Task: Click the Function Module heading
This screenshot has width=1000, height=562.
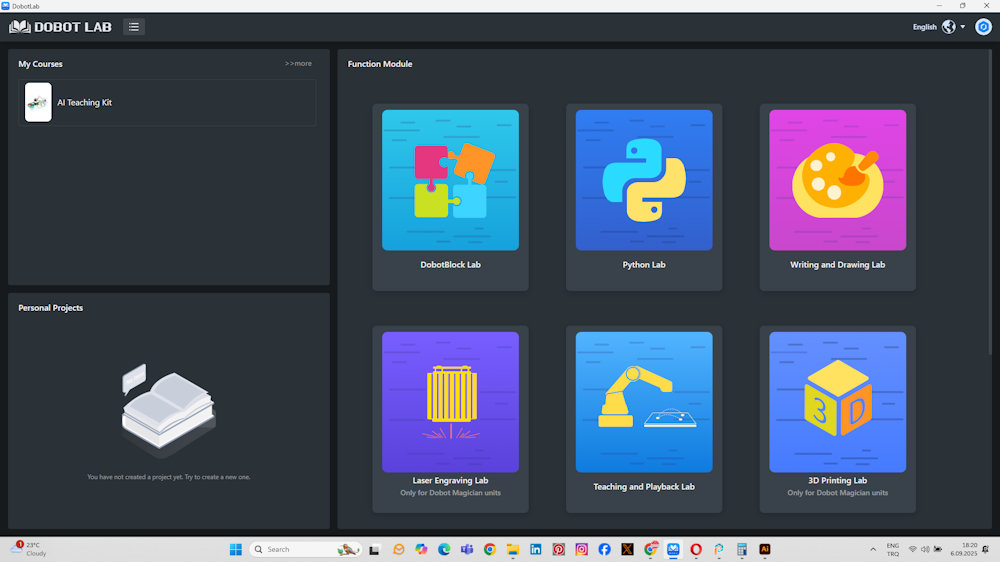Action: pyautogui.click(x=379, y=64)
